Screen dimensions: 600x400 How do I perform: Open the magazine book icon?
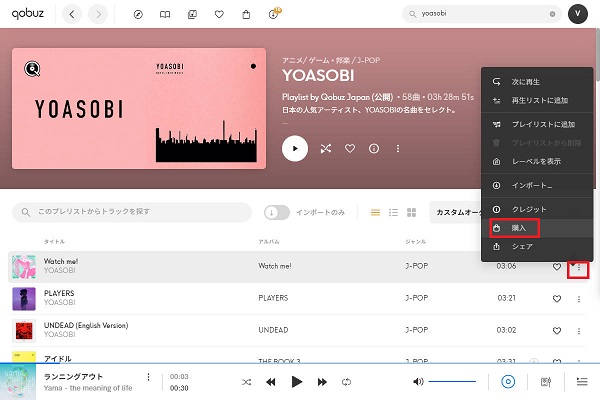165,15
